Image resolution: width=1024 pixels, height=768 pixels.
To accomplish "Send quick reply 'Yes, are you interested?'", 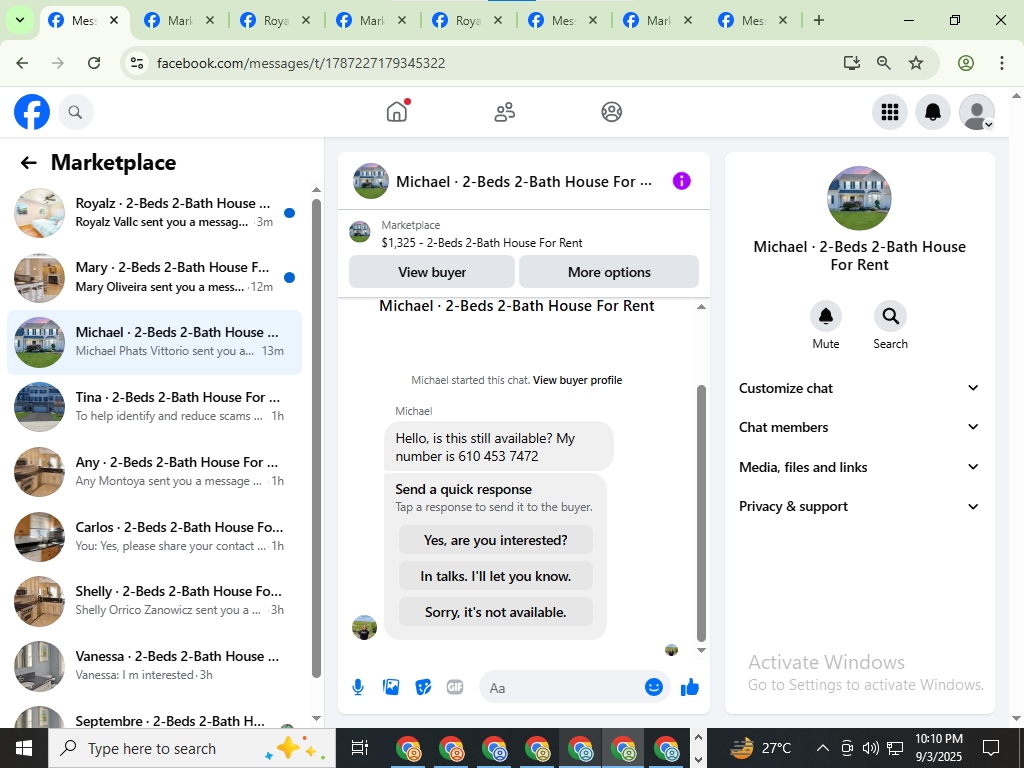I will click(x=496, y=540).
